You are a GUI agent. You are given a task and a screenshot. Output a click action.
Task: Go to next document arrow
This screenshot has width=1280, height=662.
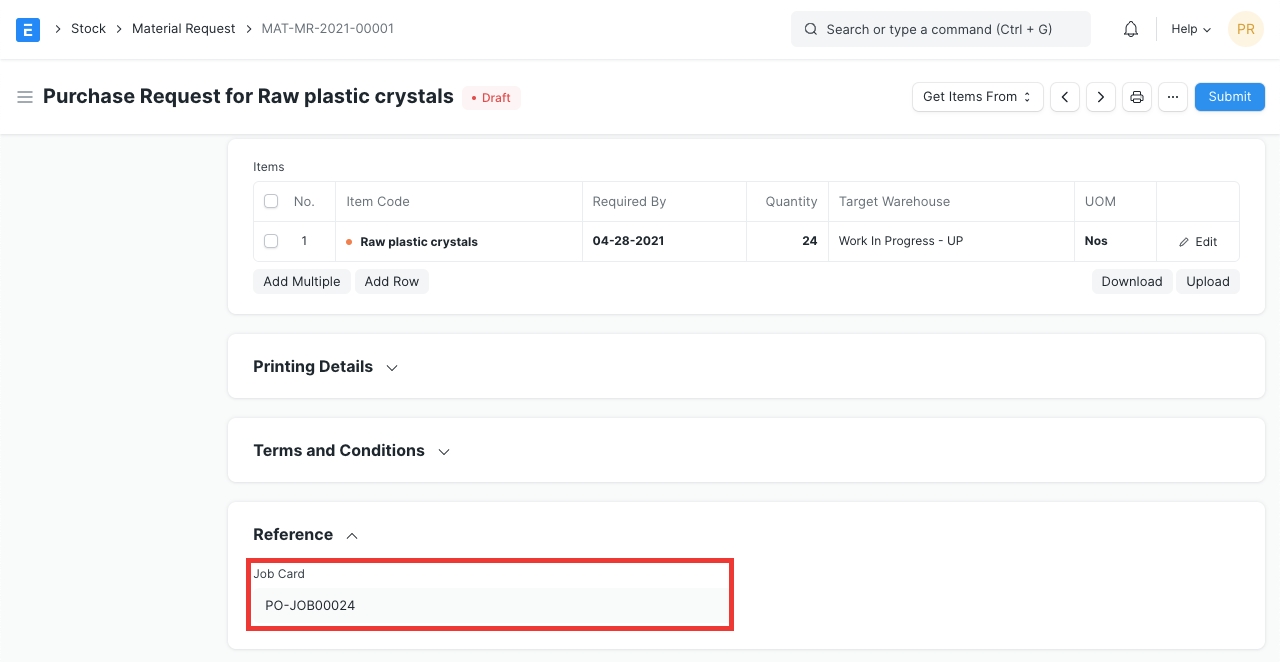pyautogui.click(x=1101, y=97)
